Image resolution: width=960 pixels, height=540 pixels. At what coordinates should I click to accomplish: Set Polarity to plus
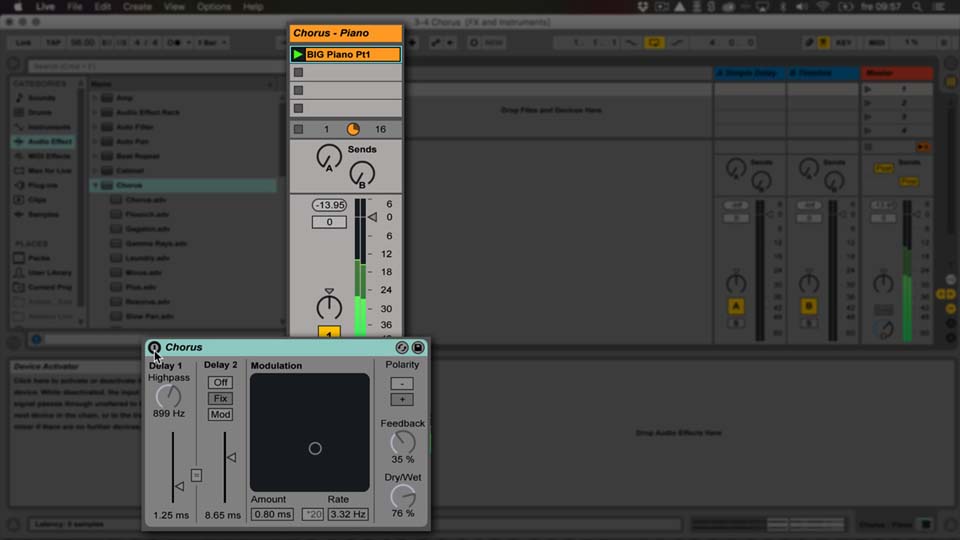tap(402, 400)
